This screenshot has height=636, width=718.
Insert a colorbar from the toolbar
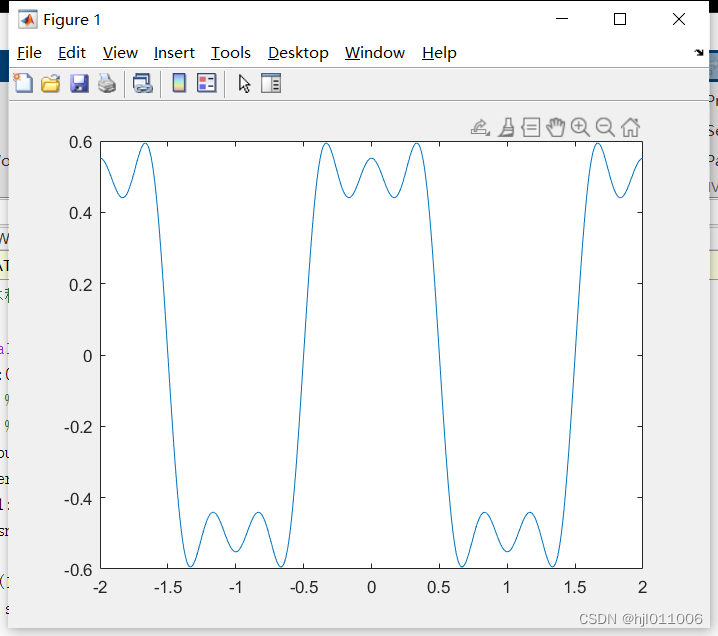179,84
